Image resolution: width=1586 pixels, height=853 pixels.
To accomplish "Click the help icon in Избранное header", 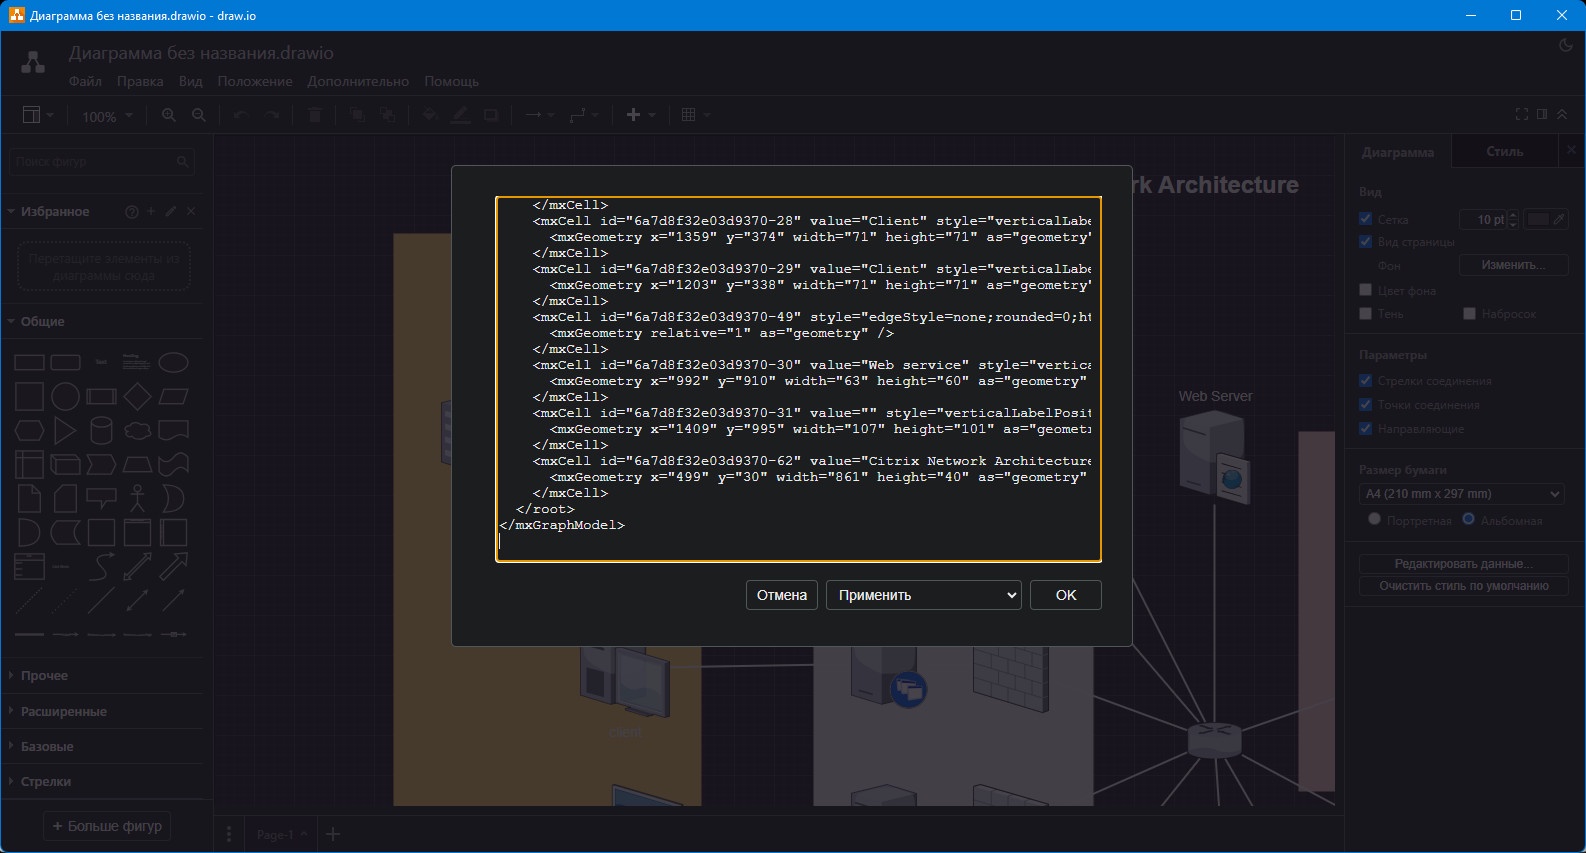I will pos(131,212).
